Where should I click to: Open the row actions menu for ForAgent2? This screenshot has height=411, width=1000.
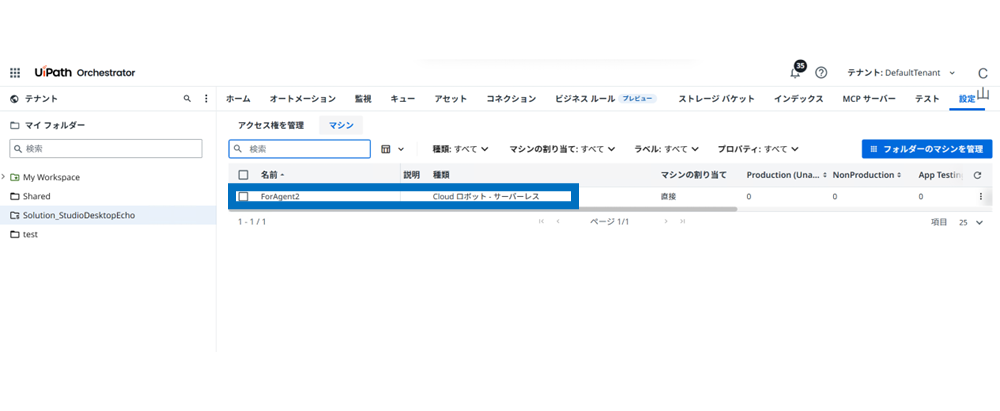click(x=980, y=197)
